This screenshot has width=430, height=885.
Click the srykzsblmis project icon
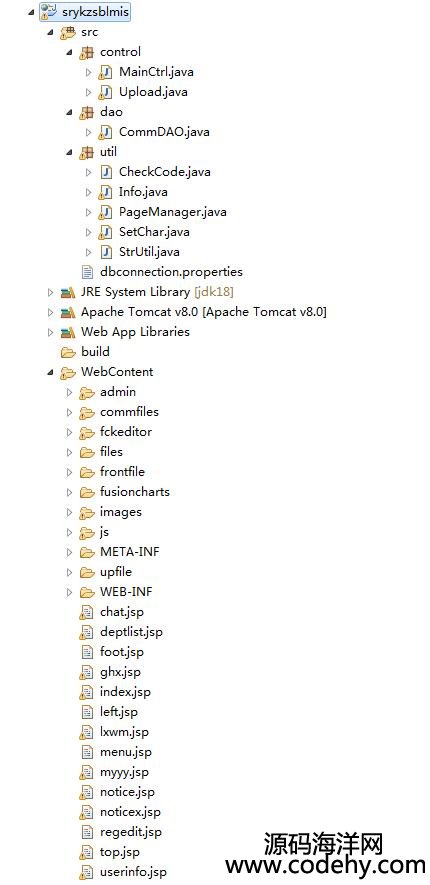(47, 12)
